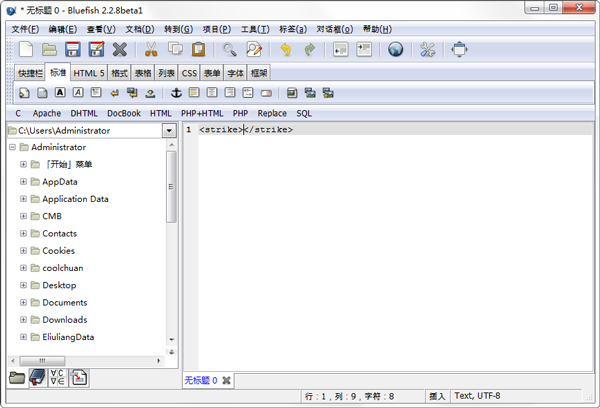Open the 工具(T) menu
Viewport: 600px width, 408px height.
point(255,29)
